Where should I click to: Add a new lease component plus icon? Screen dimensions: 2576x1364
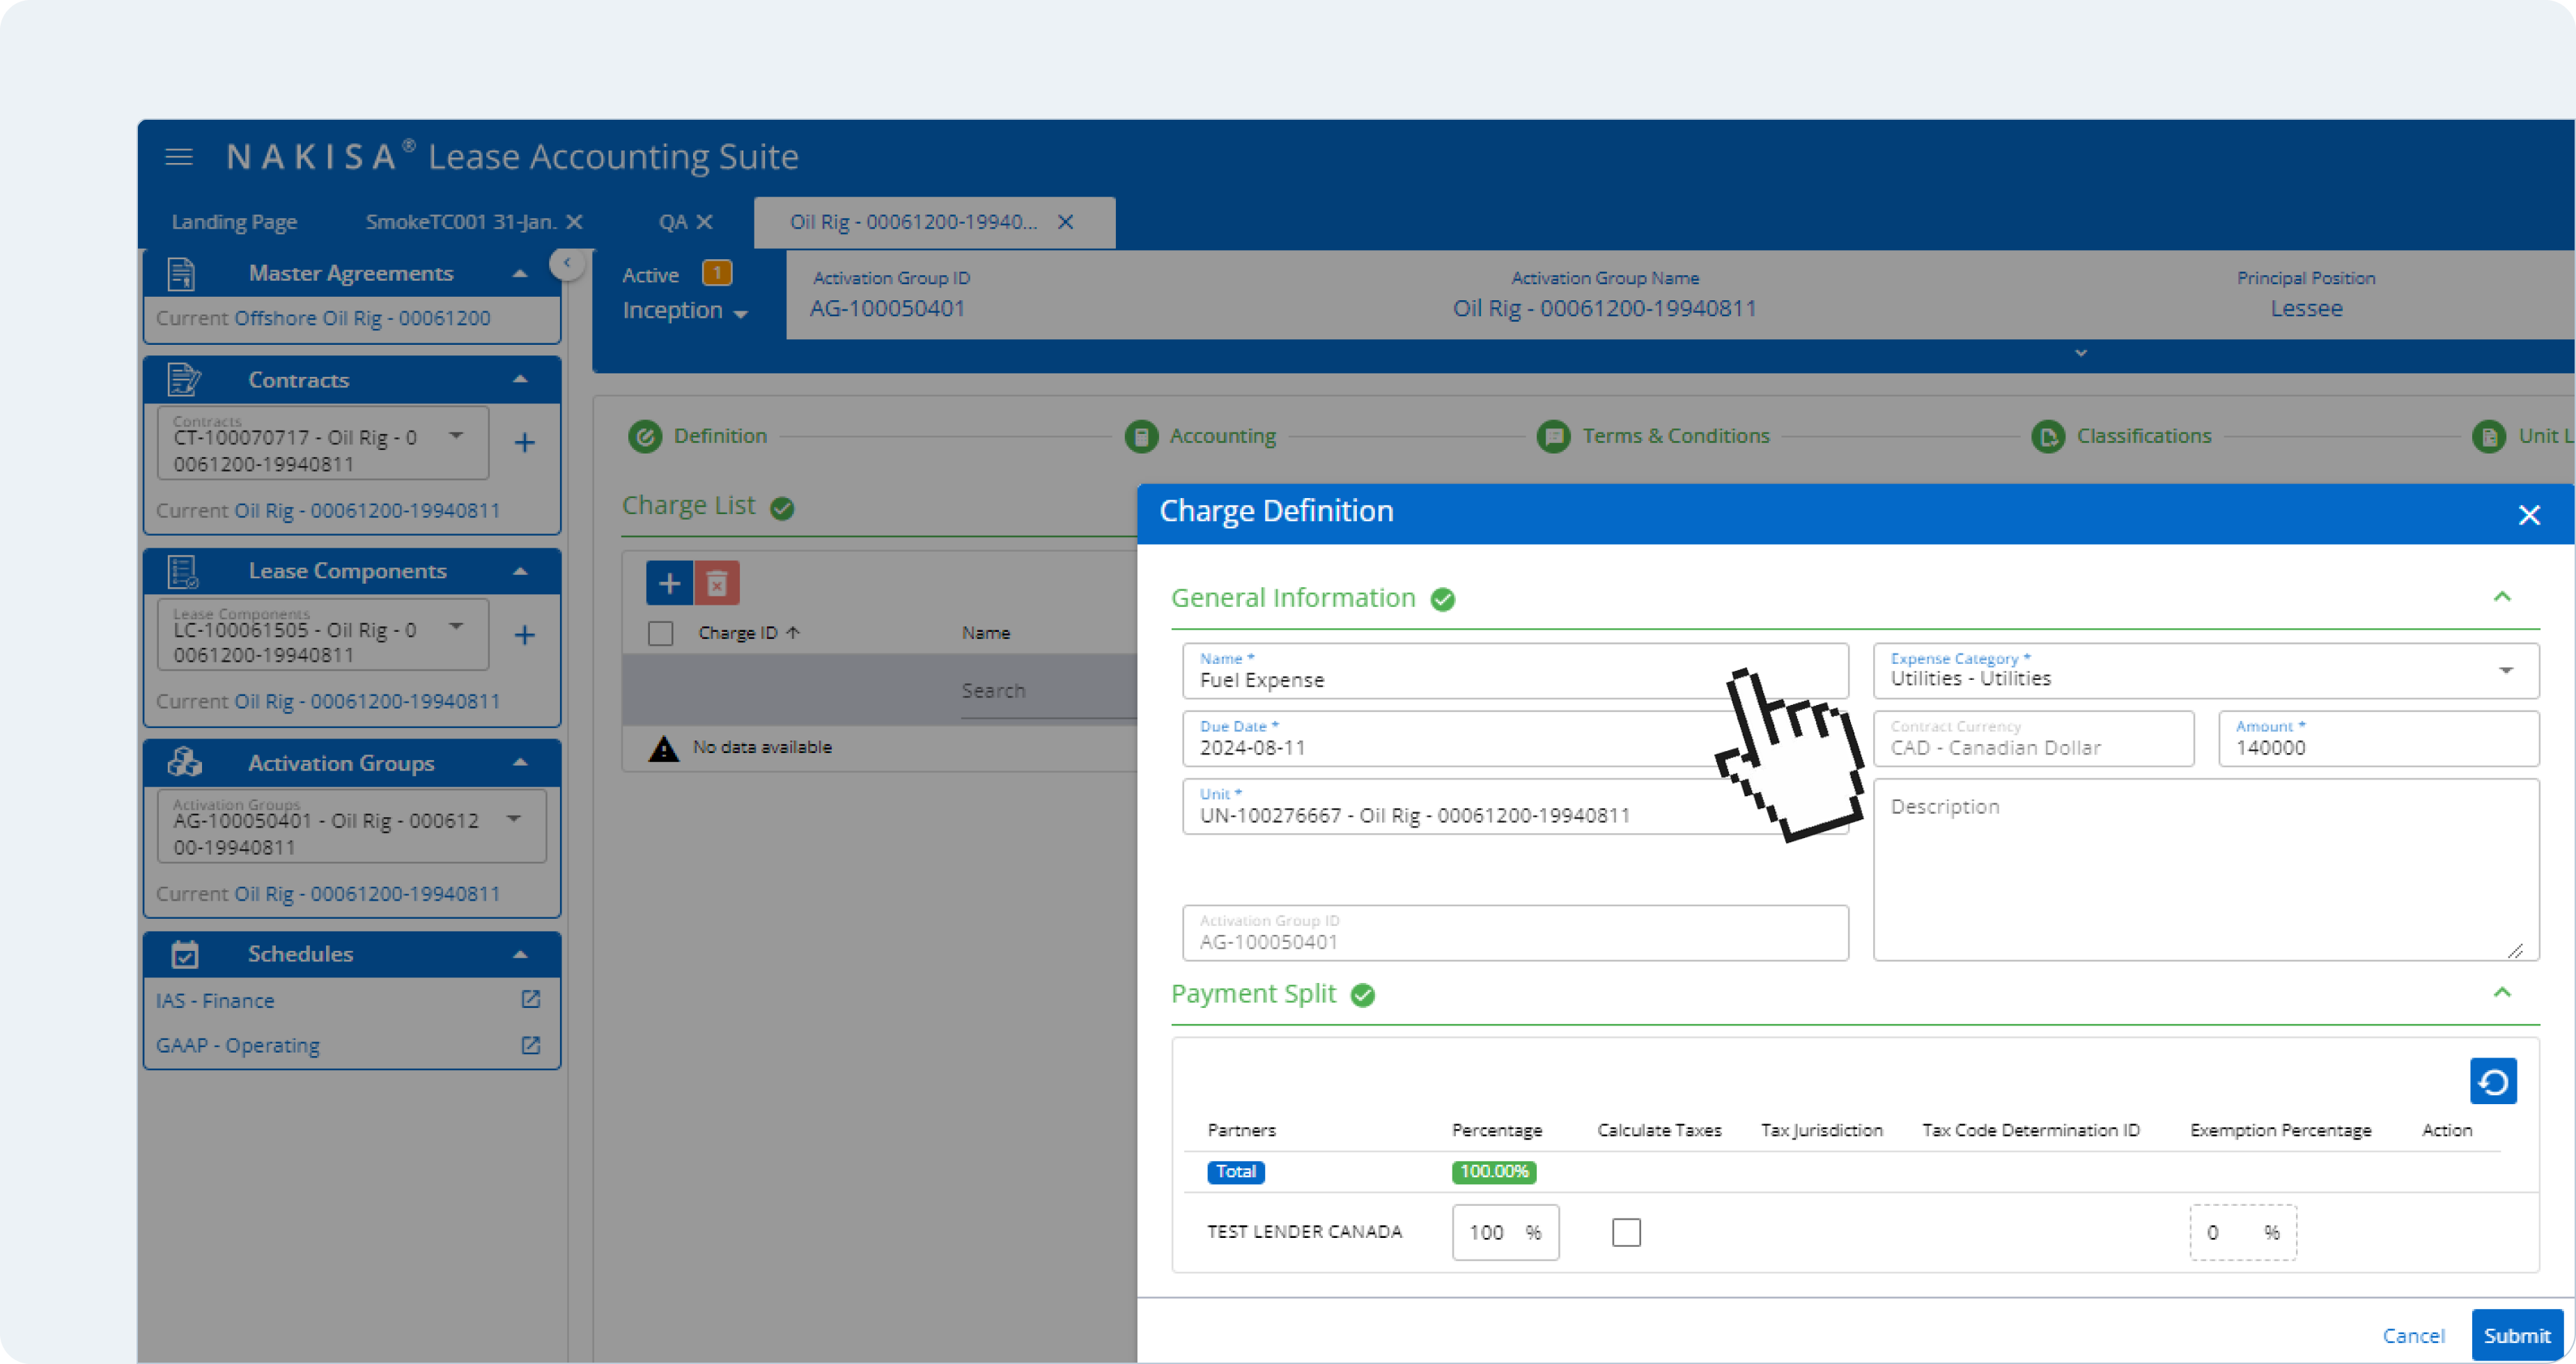[524, 635]
